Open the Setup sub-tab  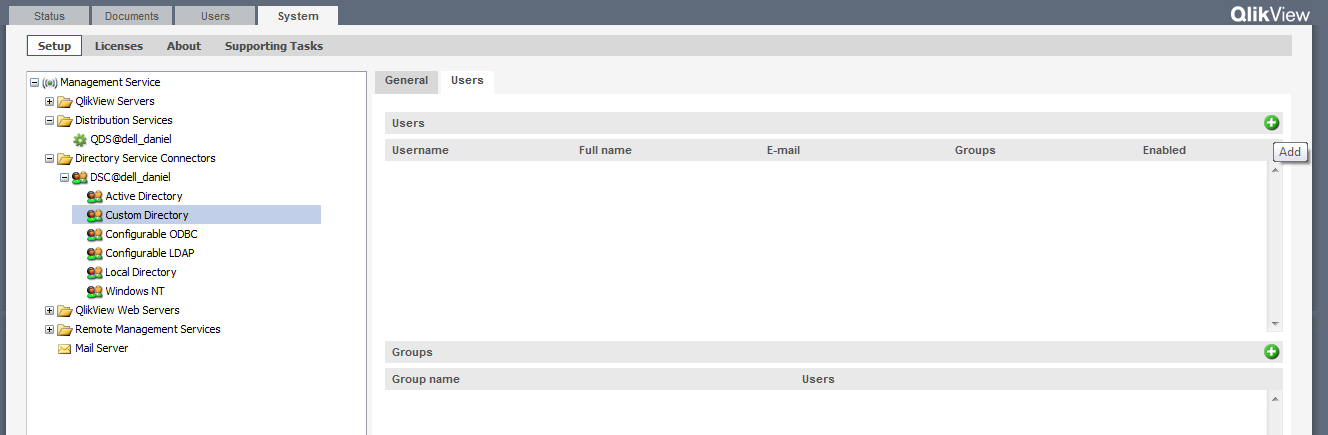tap(54, 46)
